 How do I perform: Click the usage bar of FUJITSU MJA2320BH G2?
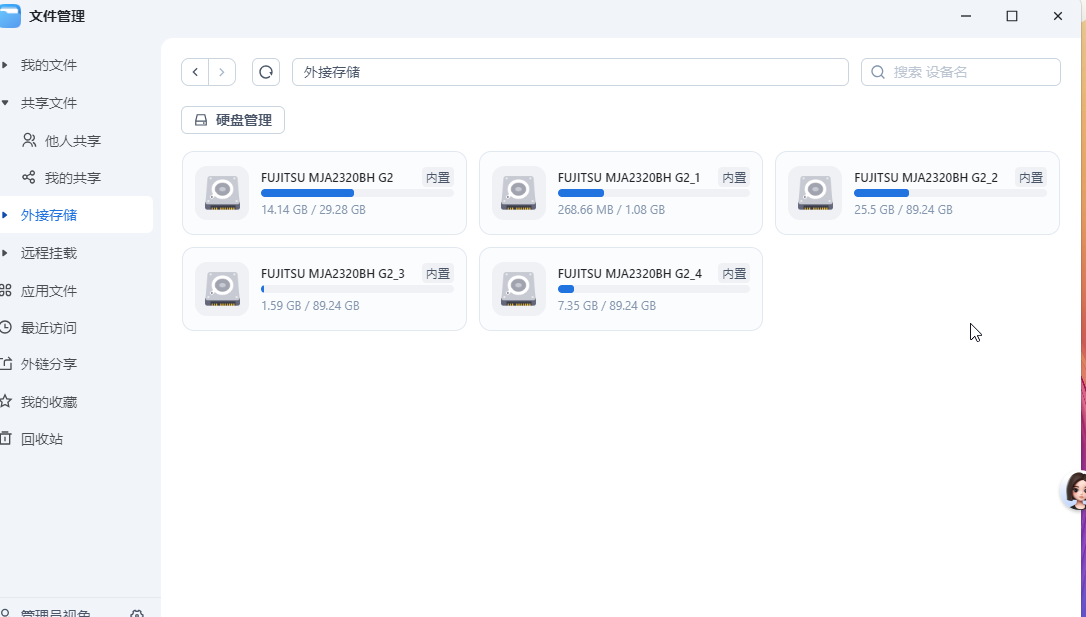[x=357, y=193]
